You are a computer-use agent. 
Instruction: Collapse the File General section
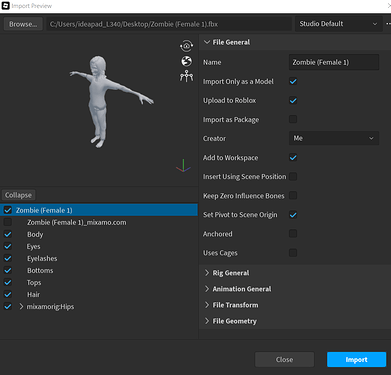pos(207,42)
